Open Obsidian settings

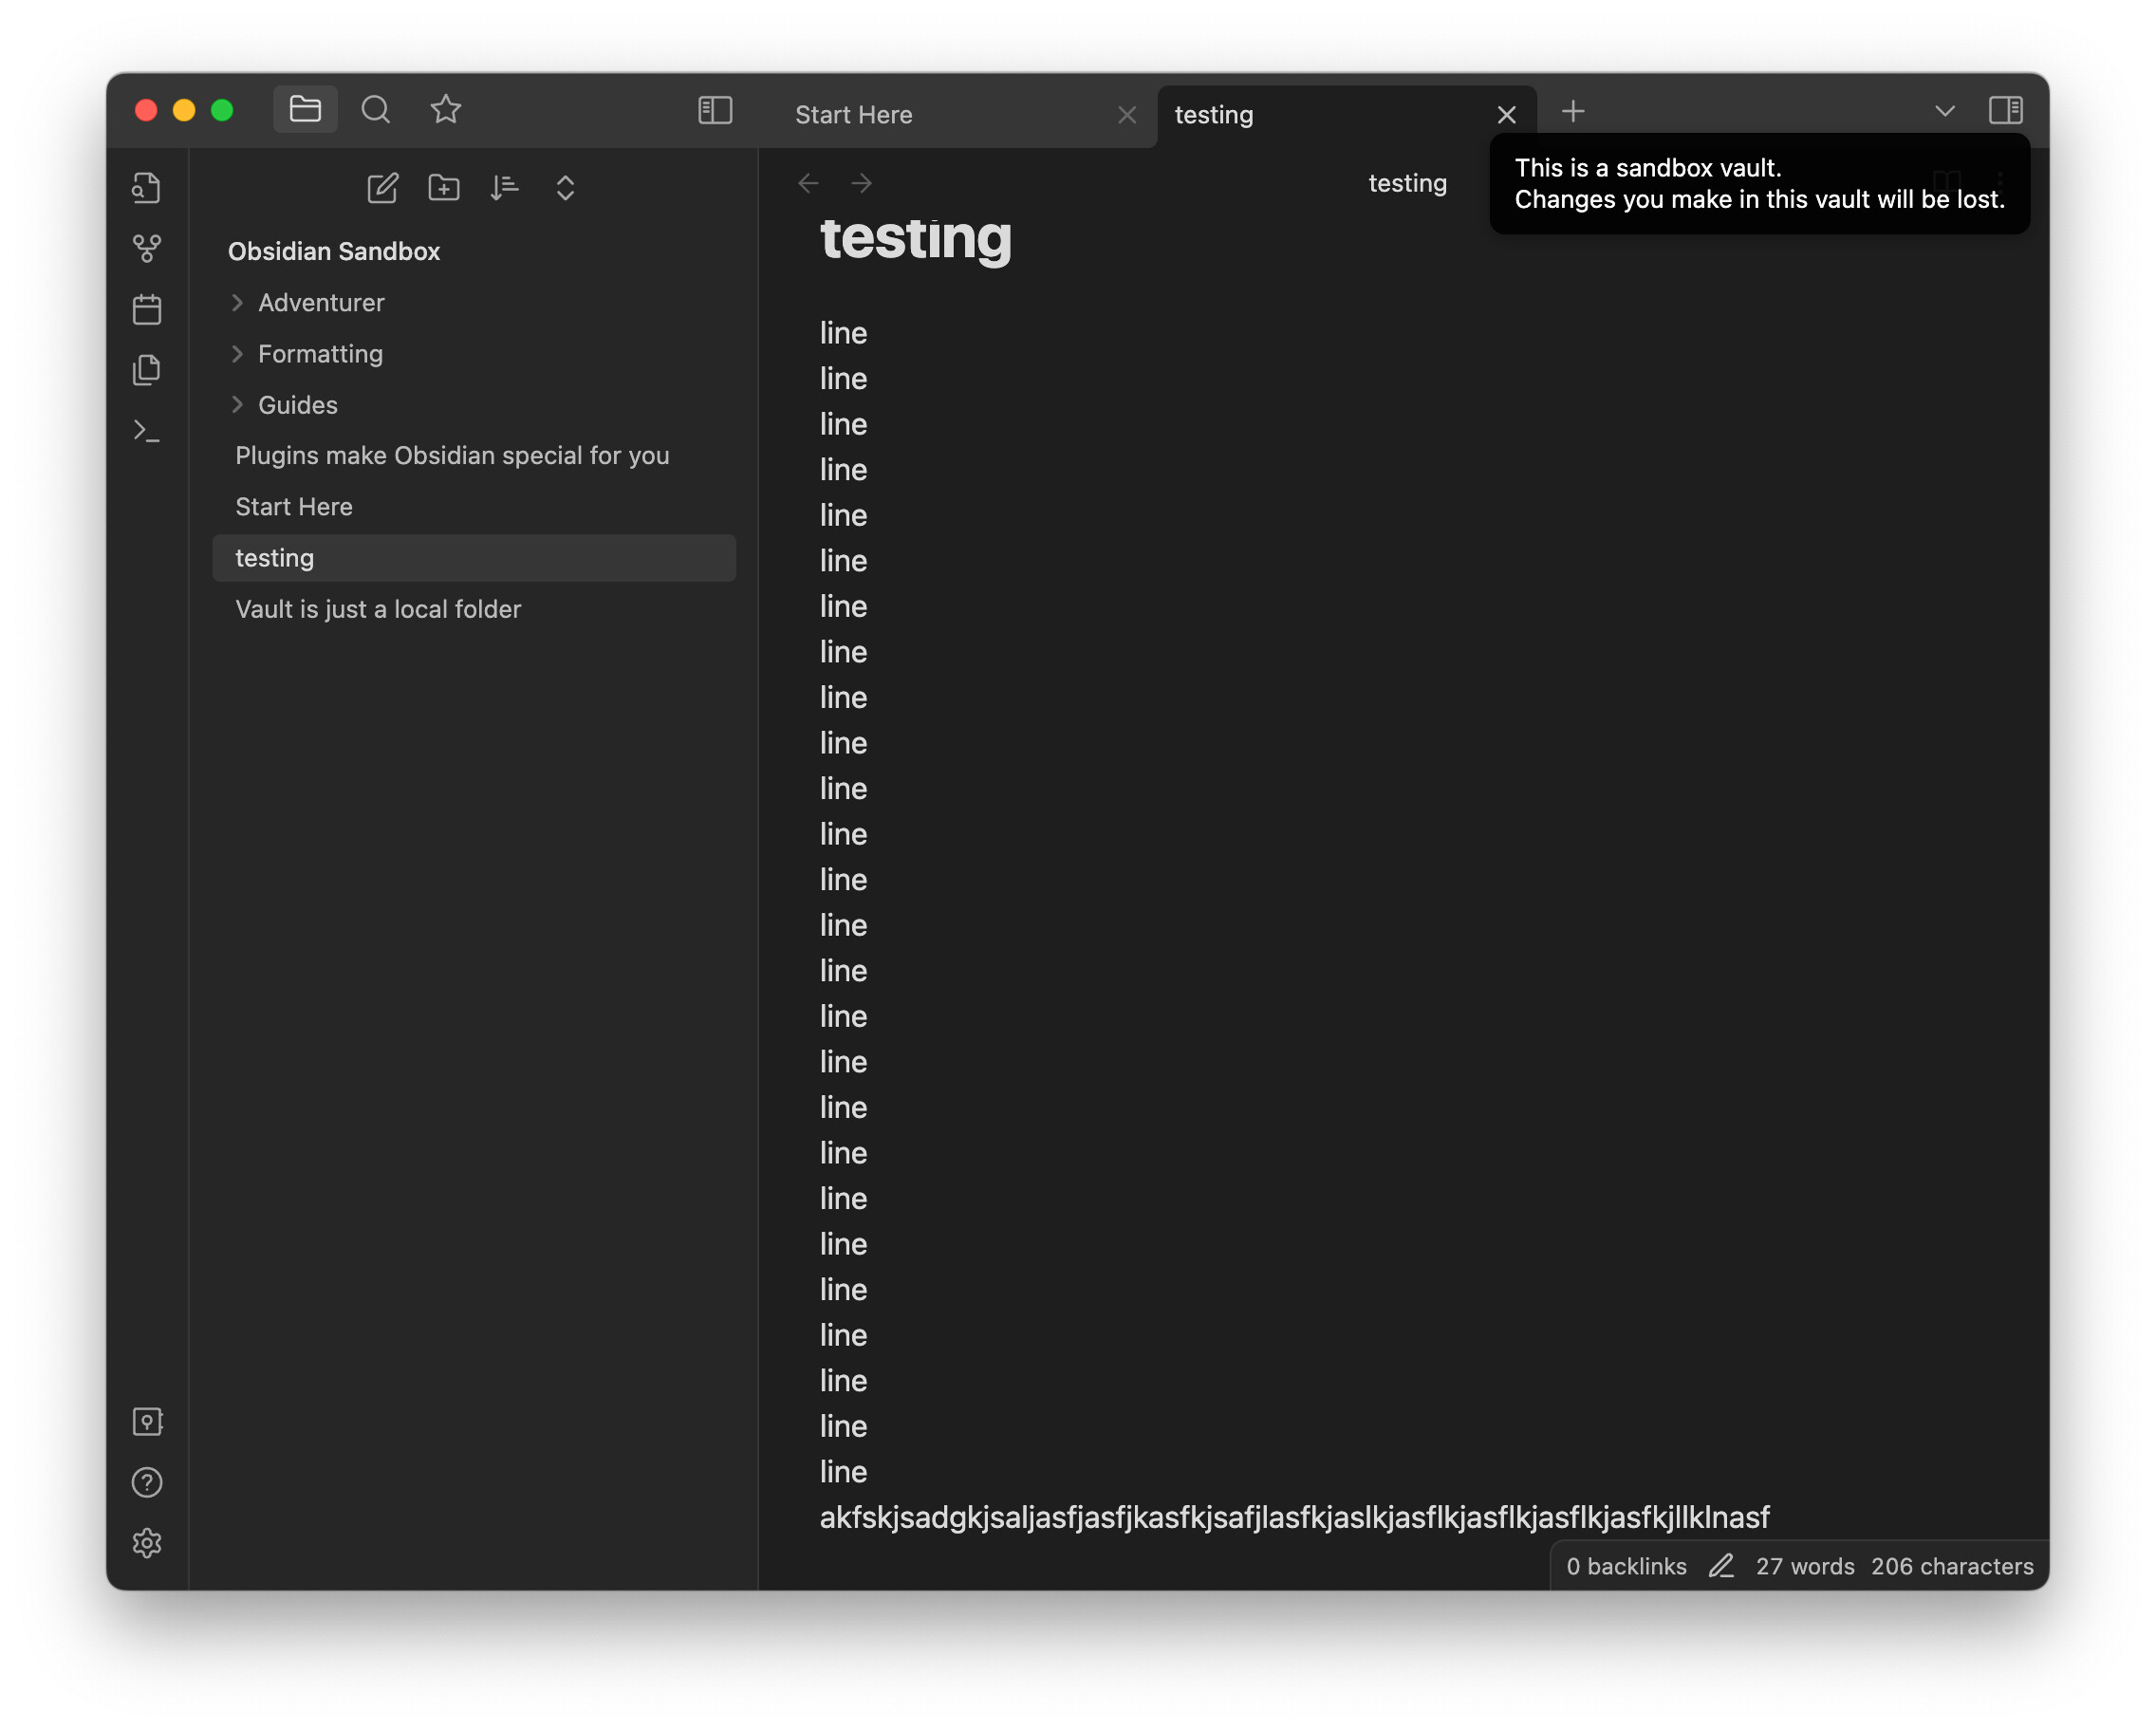tap(147, 1543)
